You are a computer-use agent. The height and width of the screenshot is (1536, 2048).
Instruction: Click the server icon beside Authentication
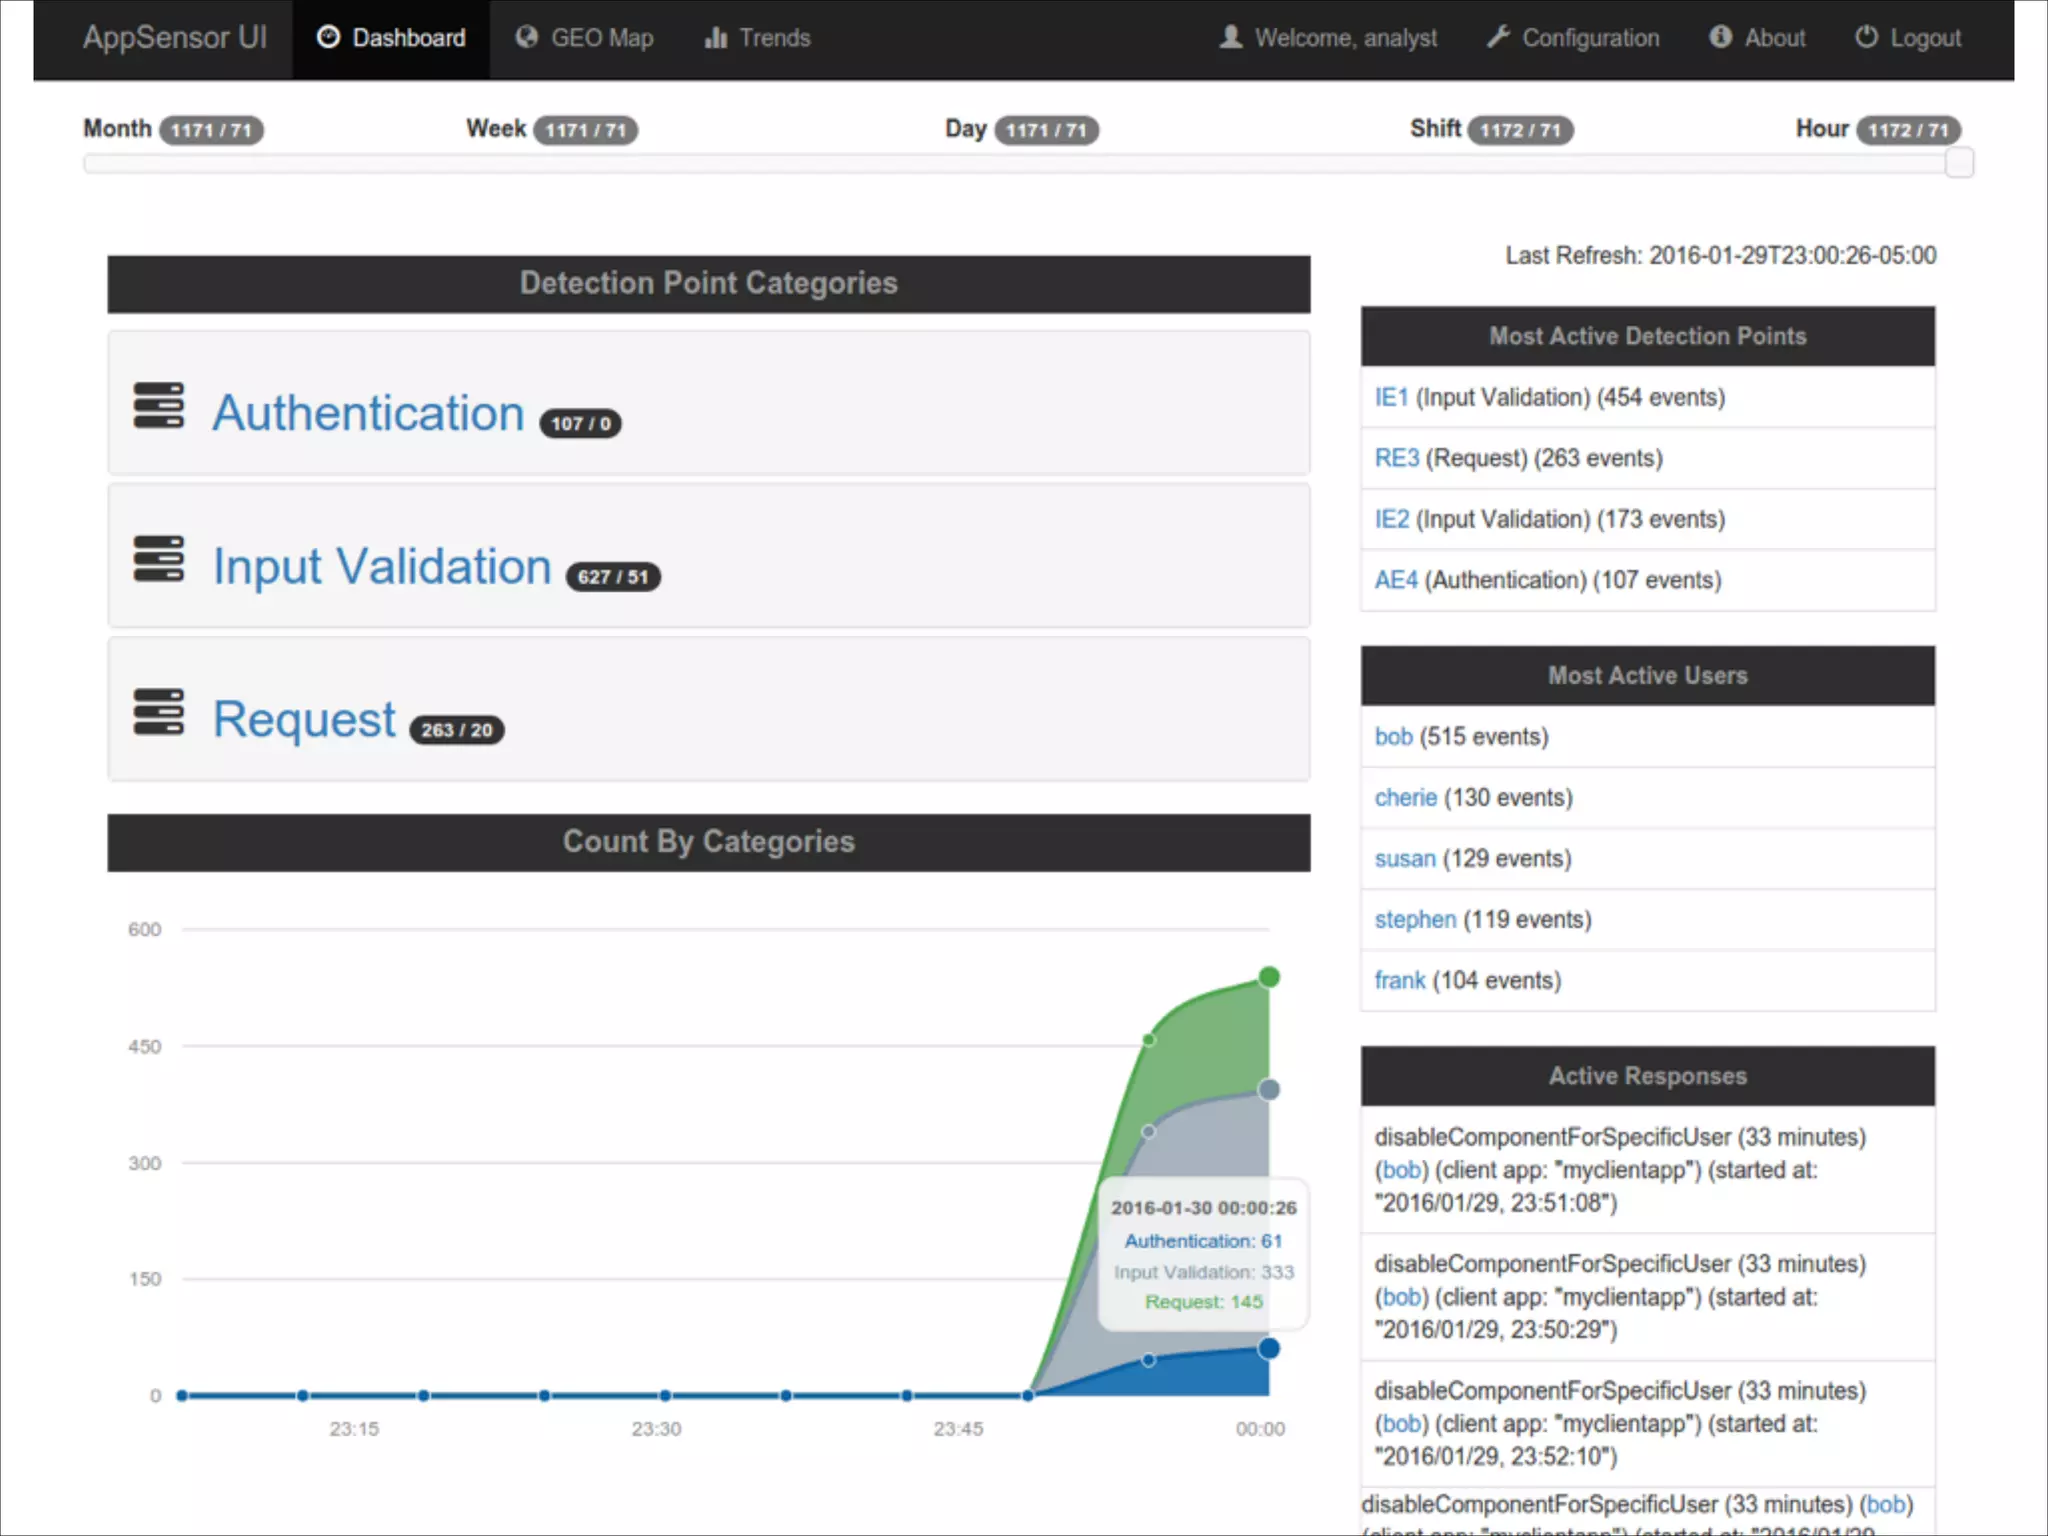click(159, 406)
